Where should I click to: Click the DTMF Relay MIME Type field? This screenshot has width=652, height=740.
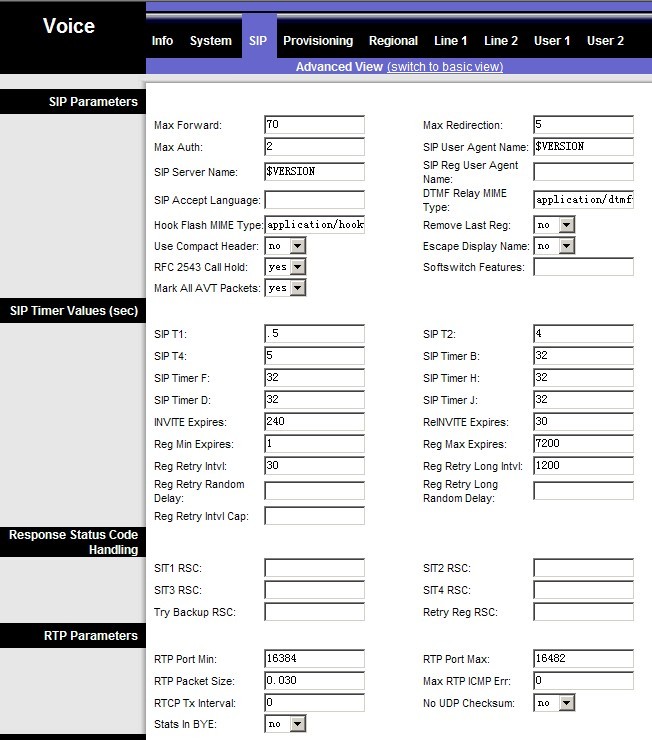click(584, 200)
